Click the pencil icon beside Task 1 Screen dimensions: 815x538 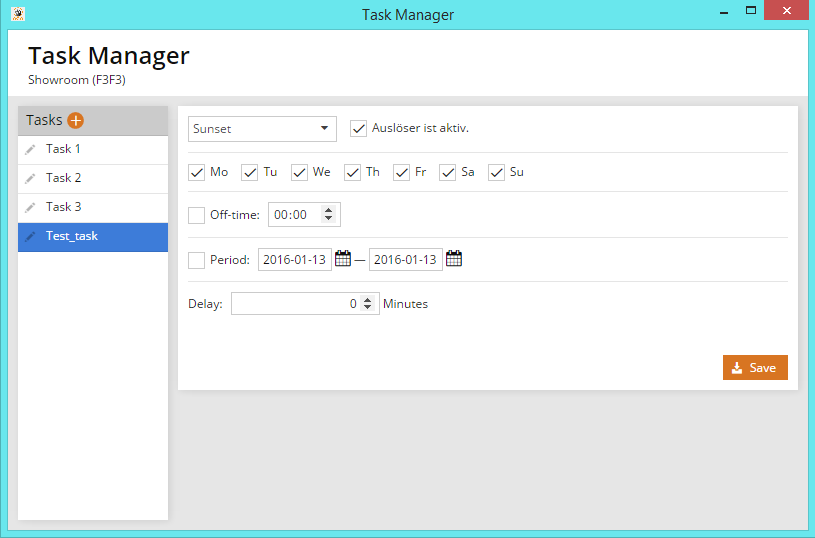coord(30,150)
